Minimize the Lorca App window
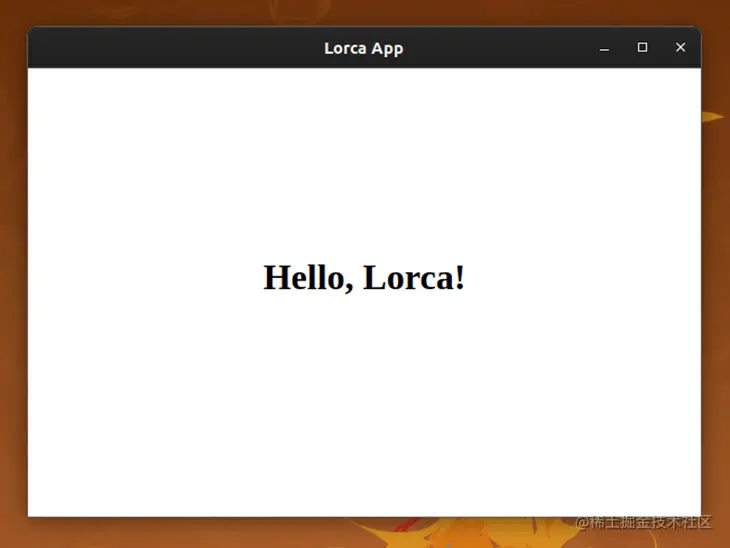Screen dimensions: 730x548 604,48
